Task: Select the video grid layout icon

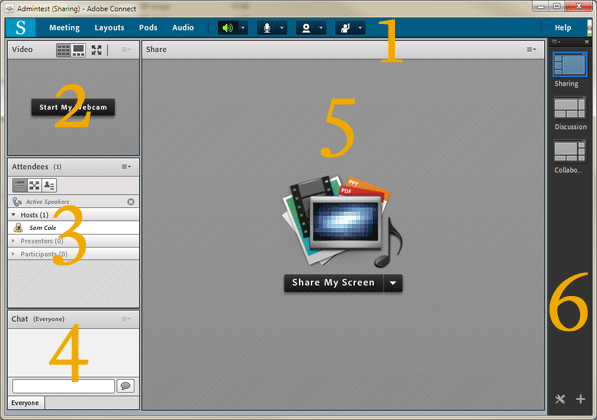Action: coord(64,50)
